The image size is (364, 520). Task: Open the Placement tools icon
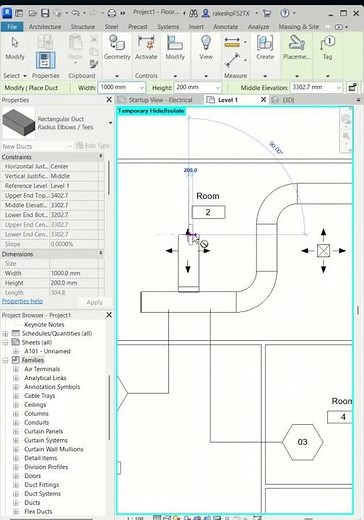click(x=297, y=43)
